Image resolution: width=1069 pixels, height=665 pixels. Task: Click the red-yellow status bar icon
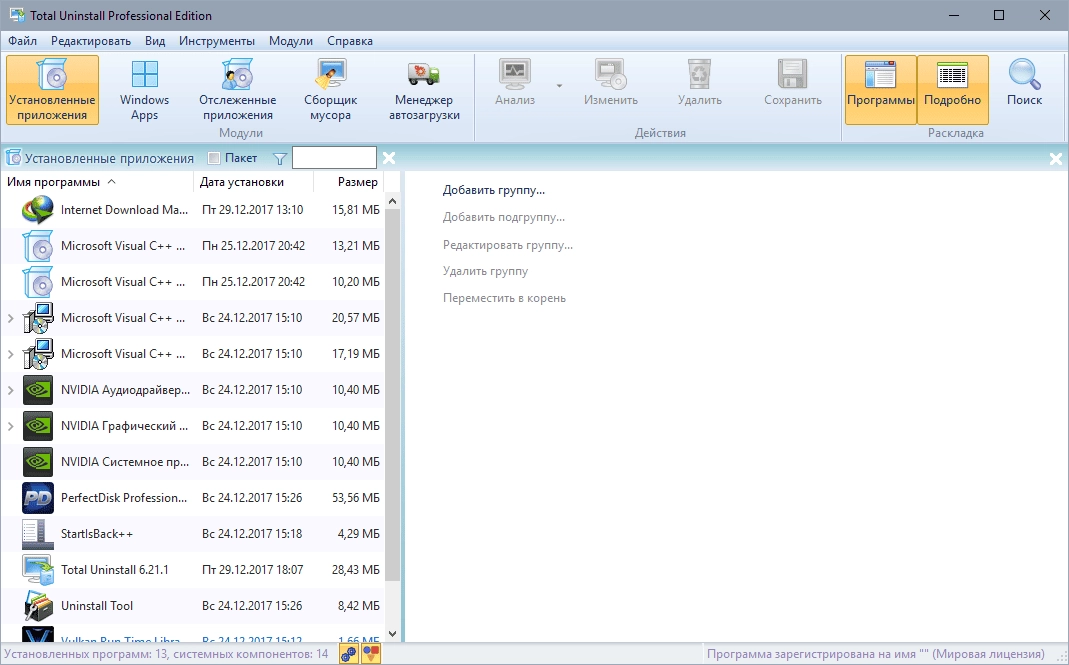pyautogui.click(x=371, y=654)
